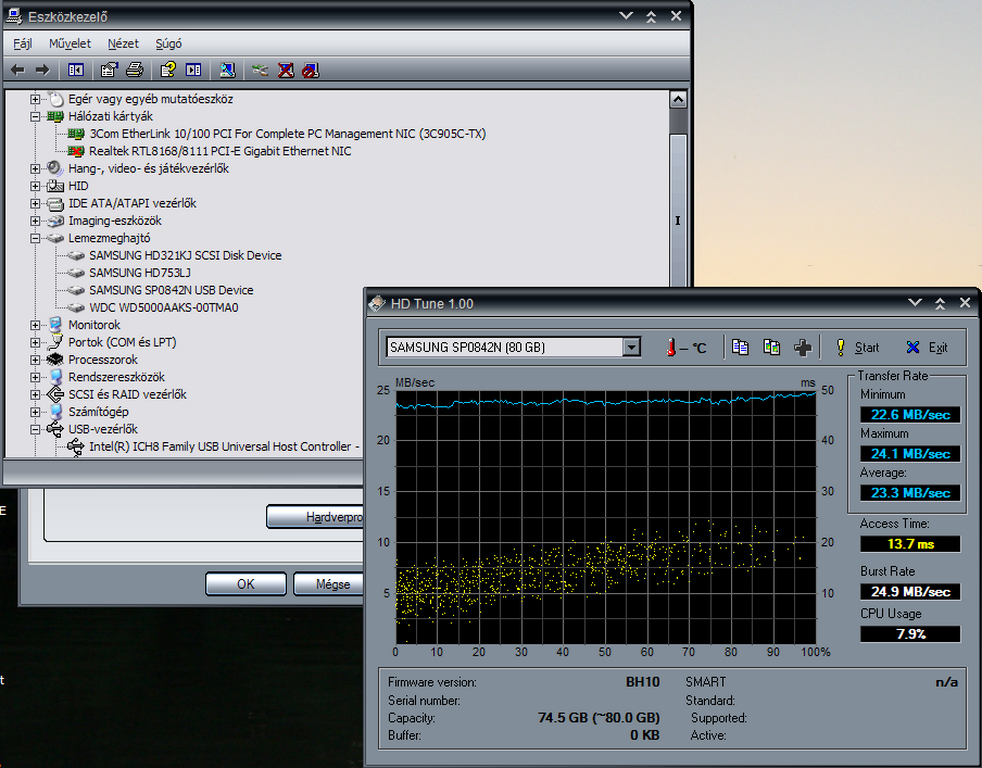
Task: Open the Properties toolbar icon in Eszközkezelő
Action: tap(110, 70)
